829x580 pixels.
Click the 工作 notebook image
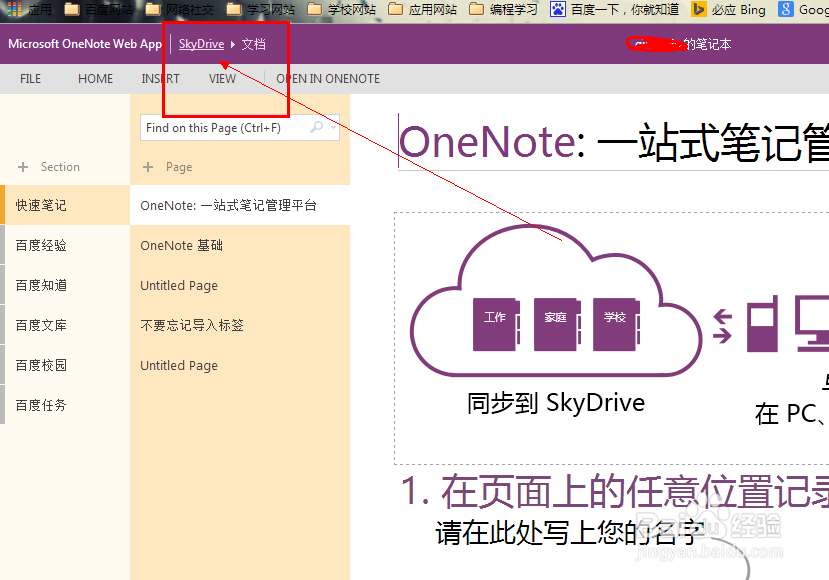pos(496,324)
